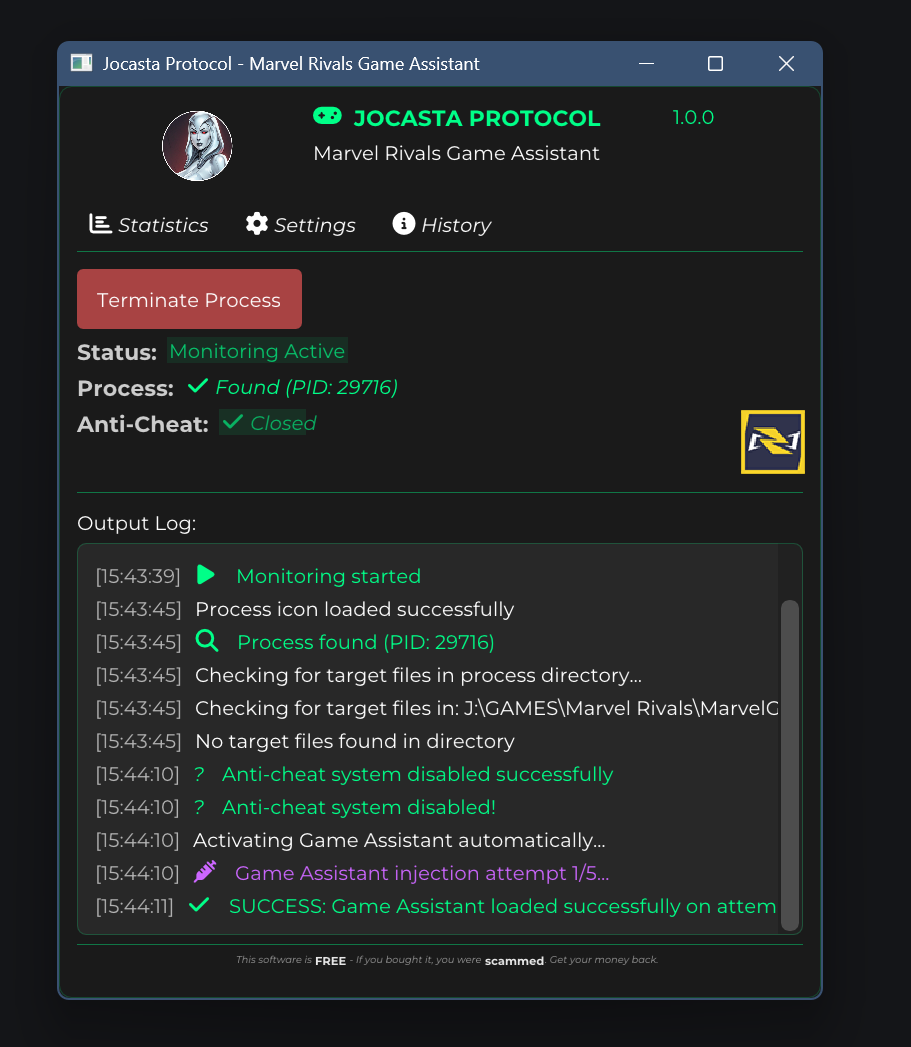Click the scammed refund notice link
This screenshot has height=1047, width=911.
[513, 960]
